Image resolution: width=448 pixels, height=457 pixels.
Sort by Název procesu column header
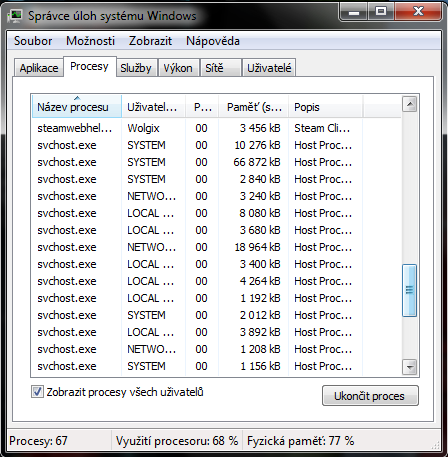coord(77,107)
